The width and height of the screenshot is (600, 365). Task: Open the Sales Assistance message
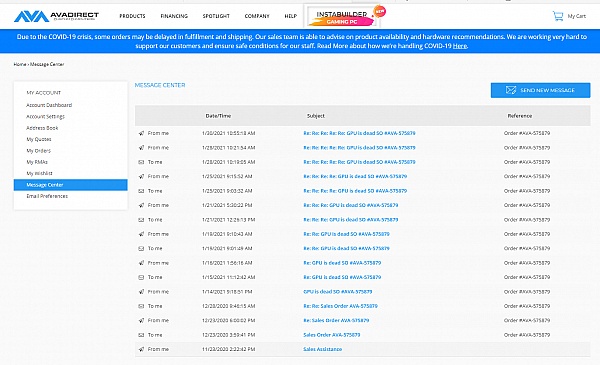click(x=323, y=349)
